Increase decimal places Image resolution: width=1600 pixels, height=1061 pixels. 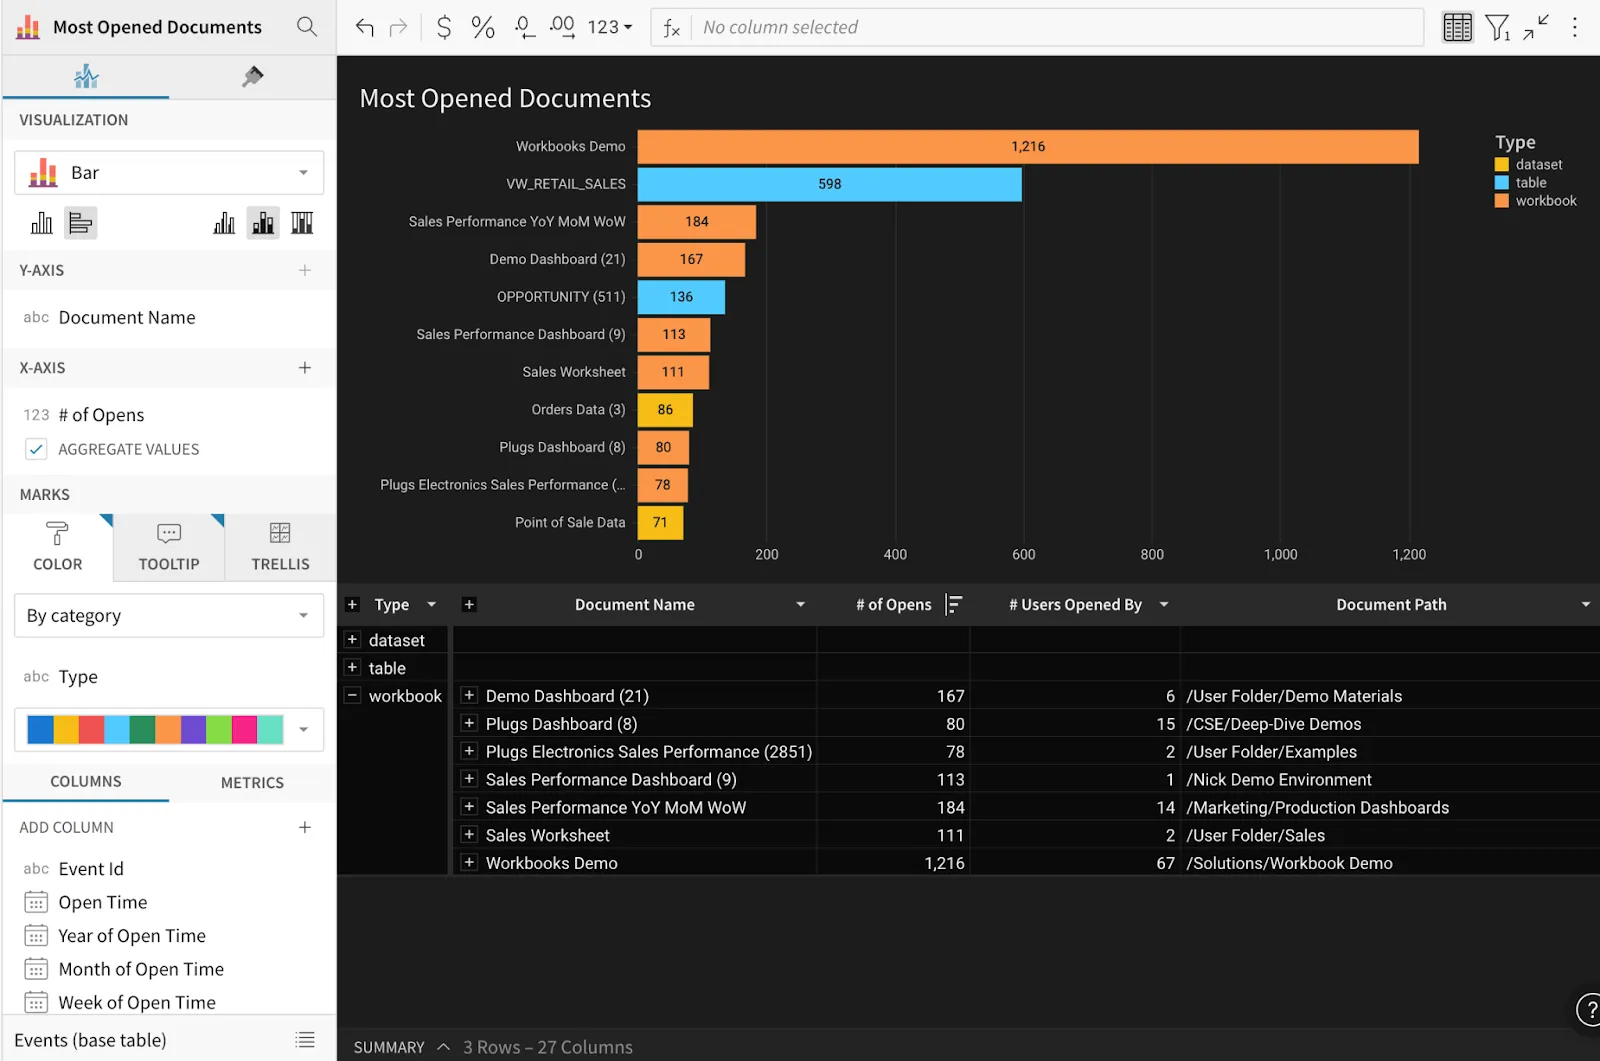pos(563,27)
